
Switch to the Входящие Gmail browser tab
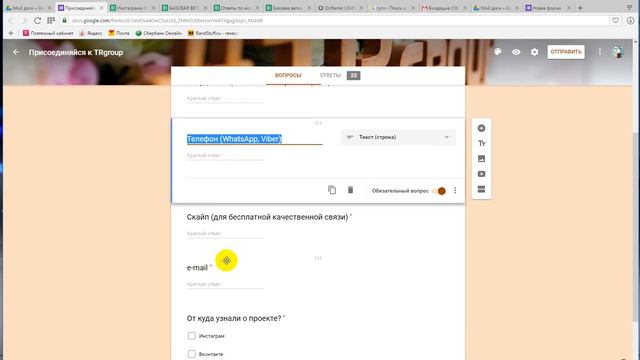(x=444, y=8)
